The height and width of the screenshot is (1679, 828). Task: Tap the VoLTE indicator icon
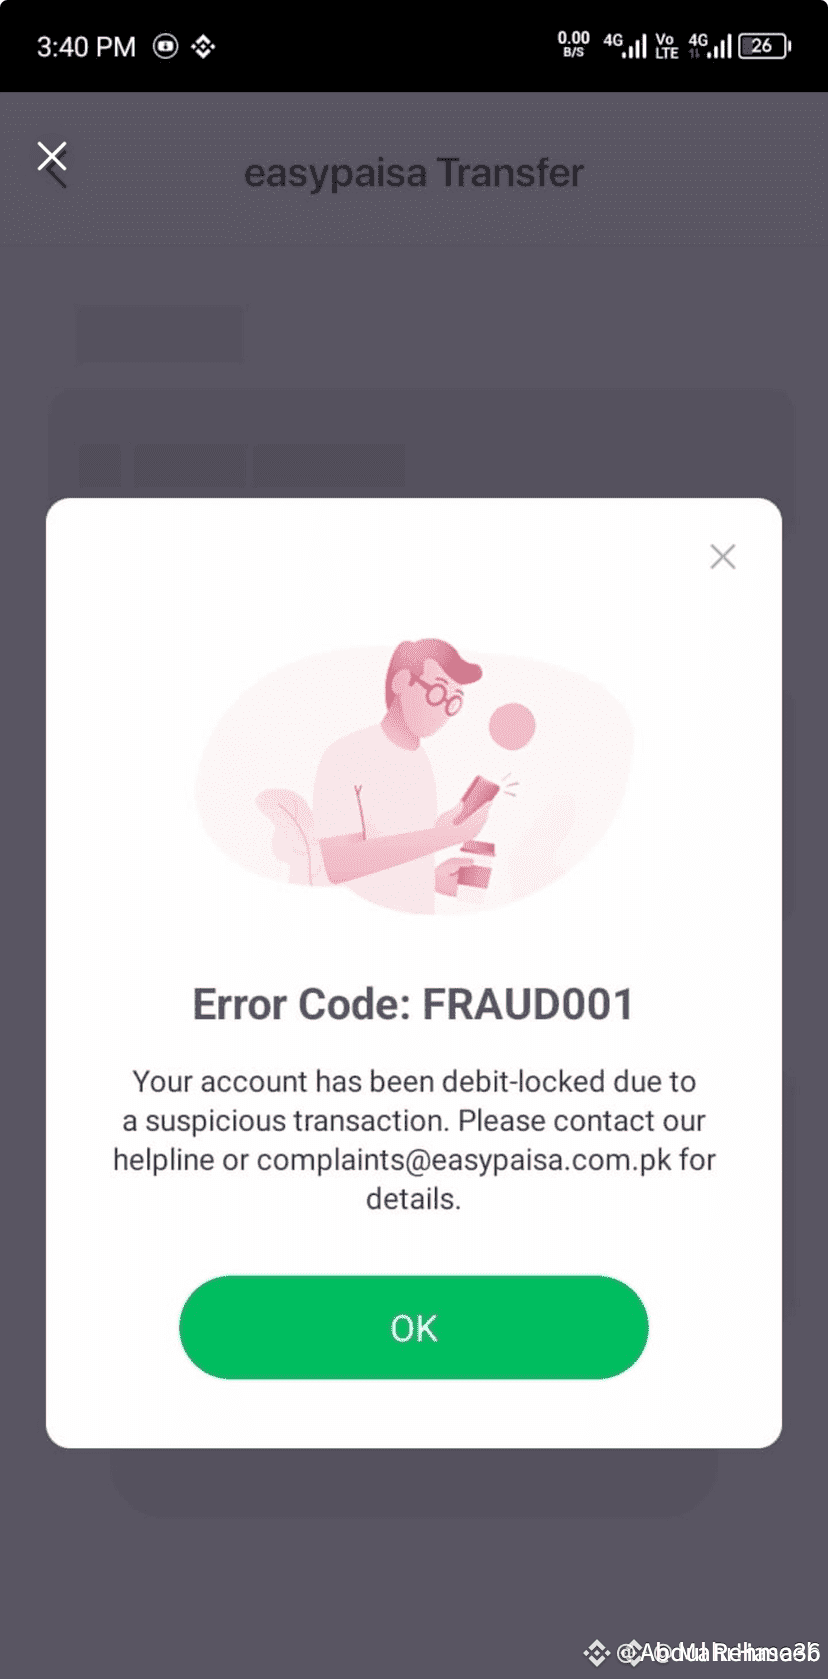(x=666, y=45)
